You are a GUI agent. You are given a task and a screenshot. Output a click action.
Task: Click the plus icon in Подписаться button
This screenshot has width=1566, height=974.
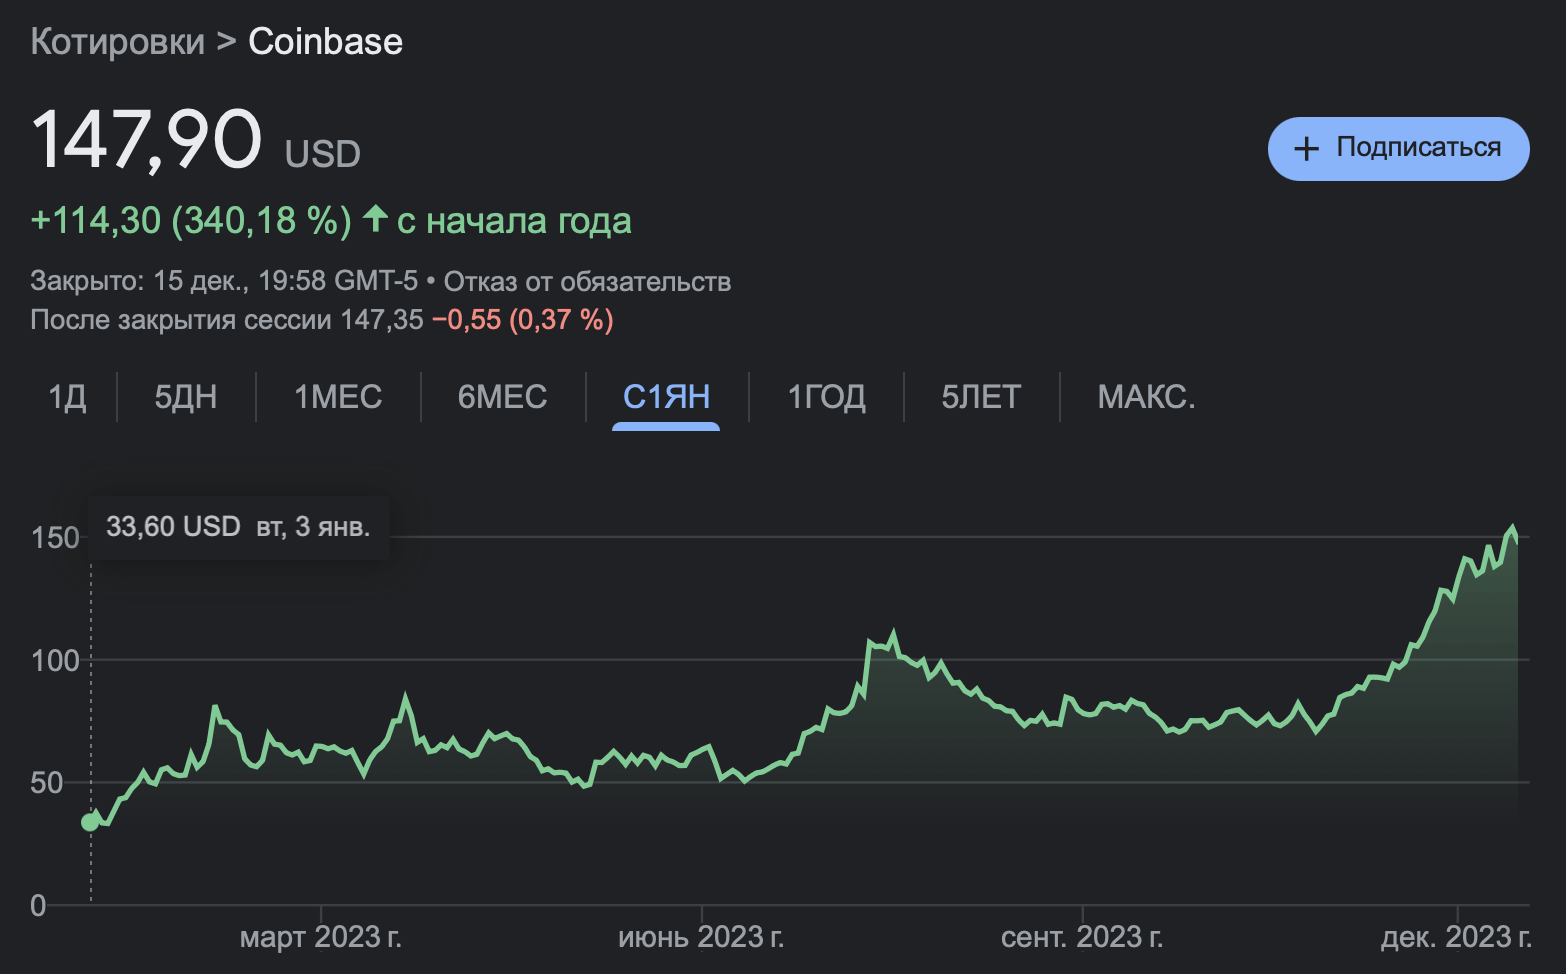click(x=1306, y=149)
